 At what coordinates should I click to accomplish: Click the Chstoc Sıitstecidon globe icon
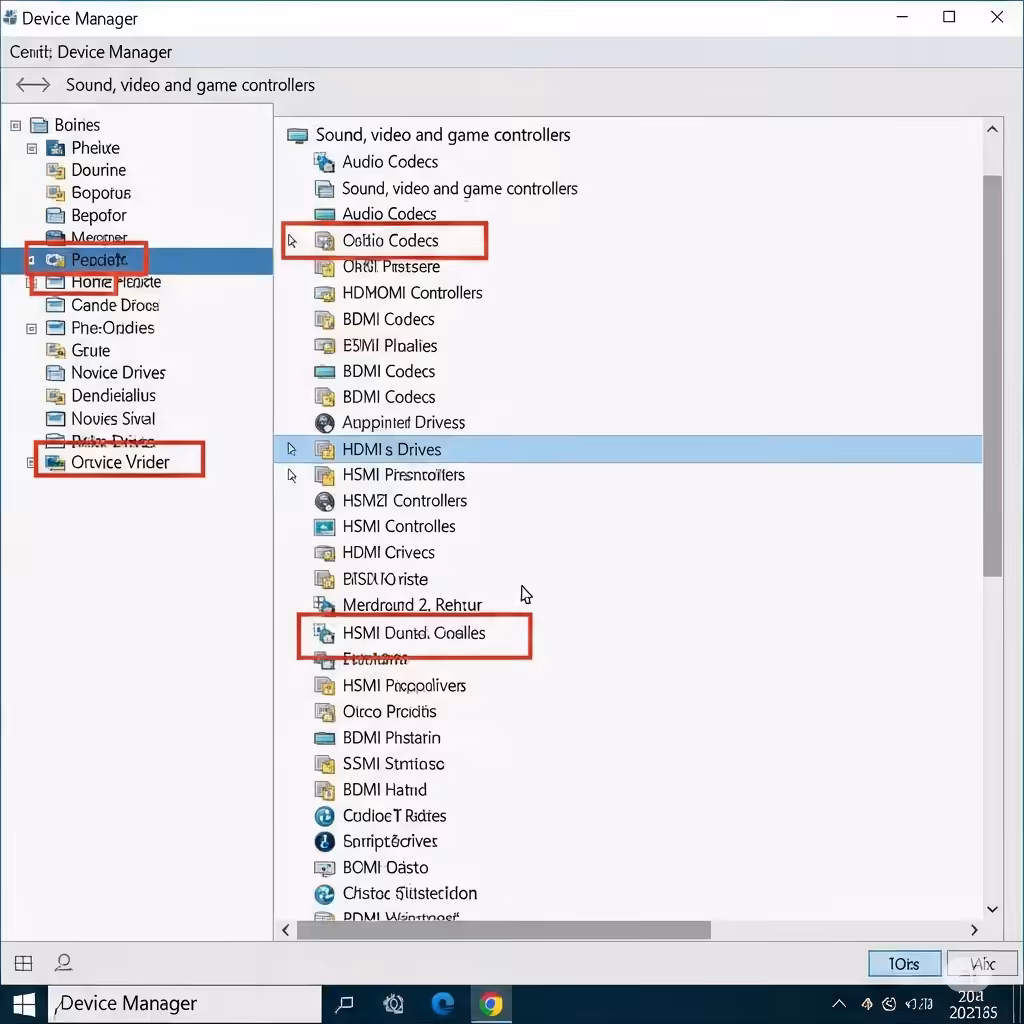click(324, 893)
